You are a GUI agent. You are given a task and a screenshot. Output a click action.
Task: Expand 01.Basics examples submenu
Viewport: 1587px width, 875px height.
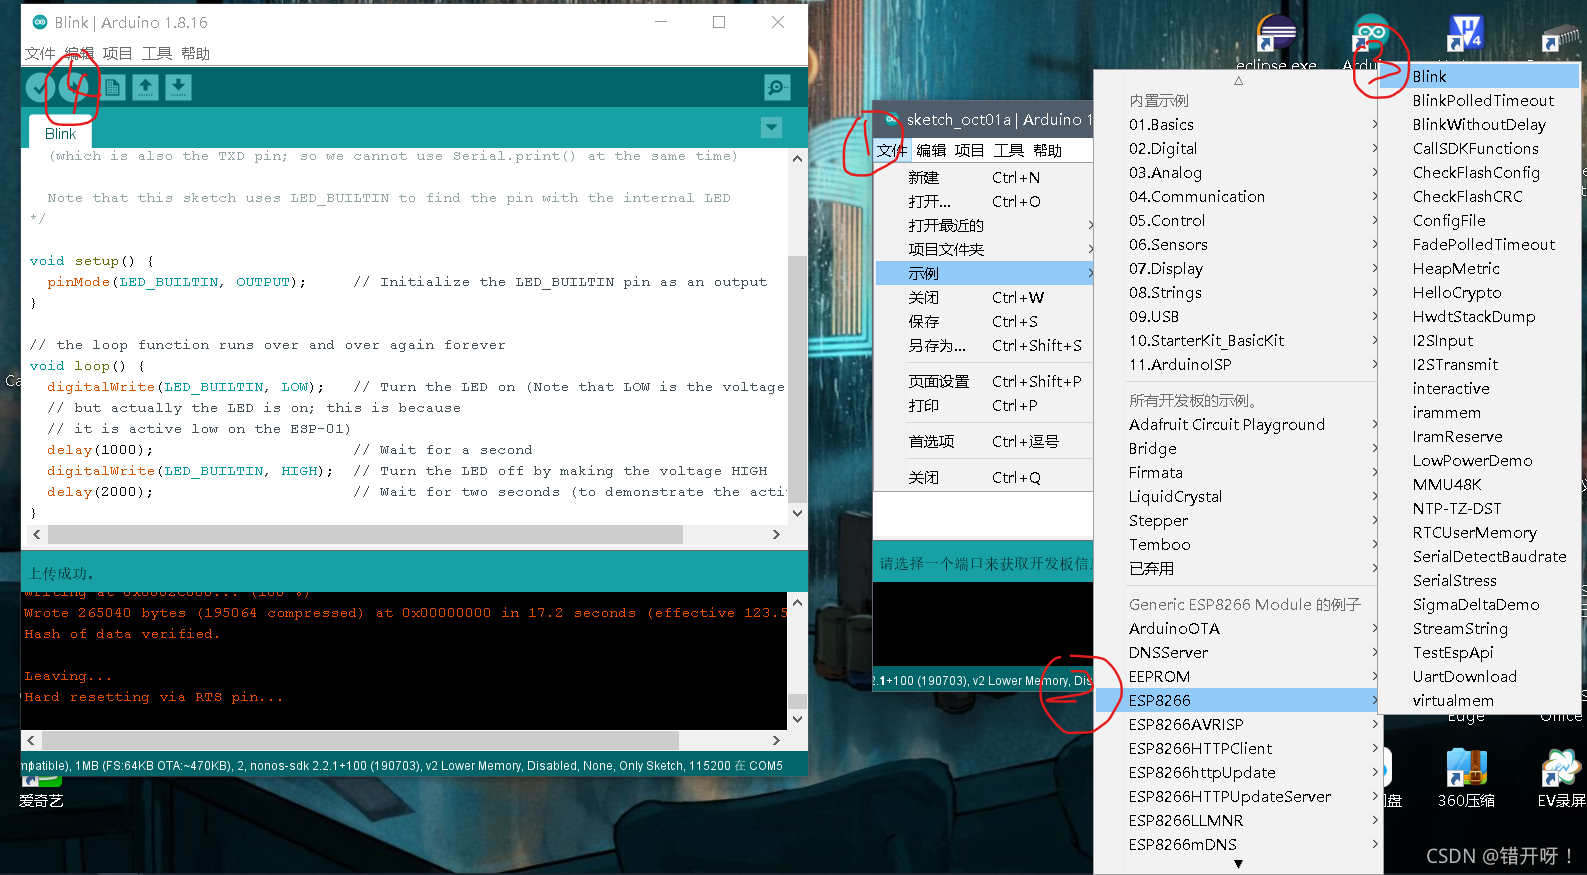1239,124
